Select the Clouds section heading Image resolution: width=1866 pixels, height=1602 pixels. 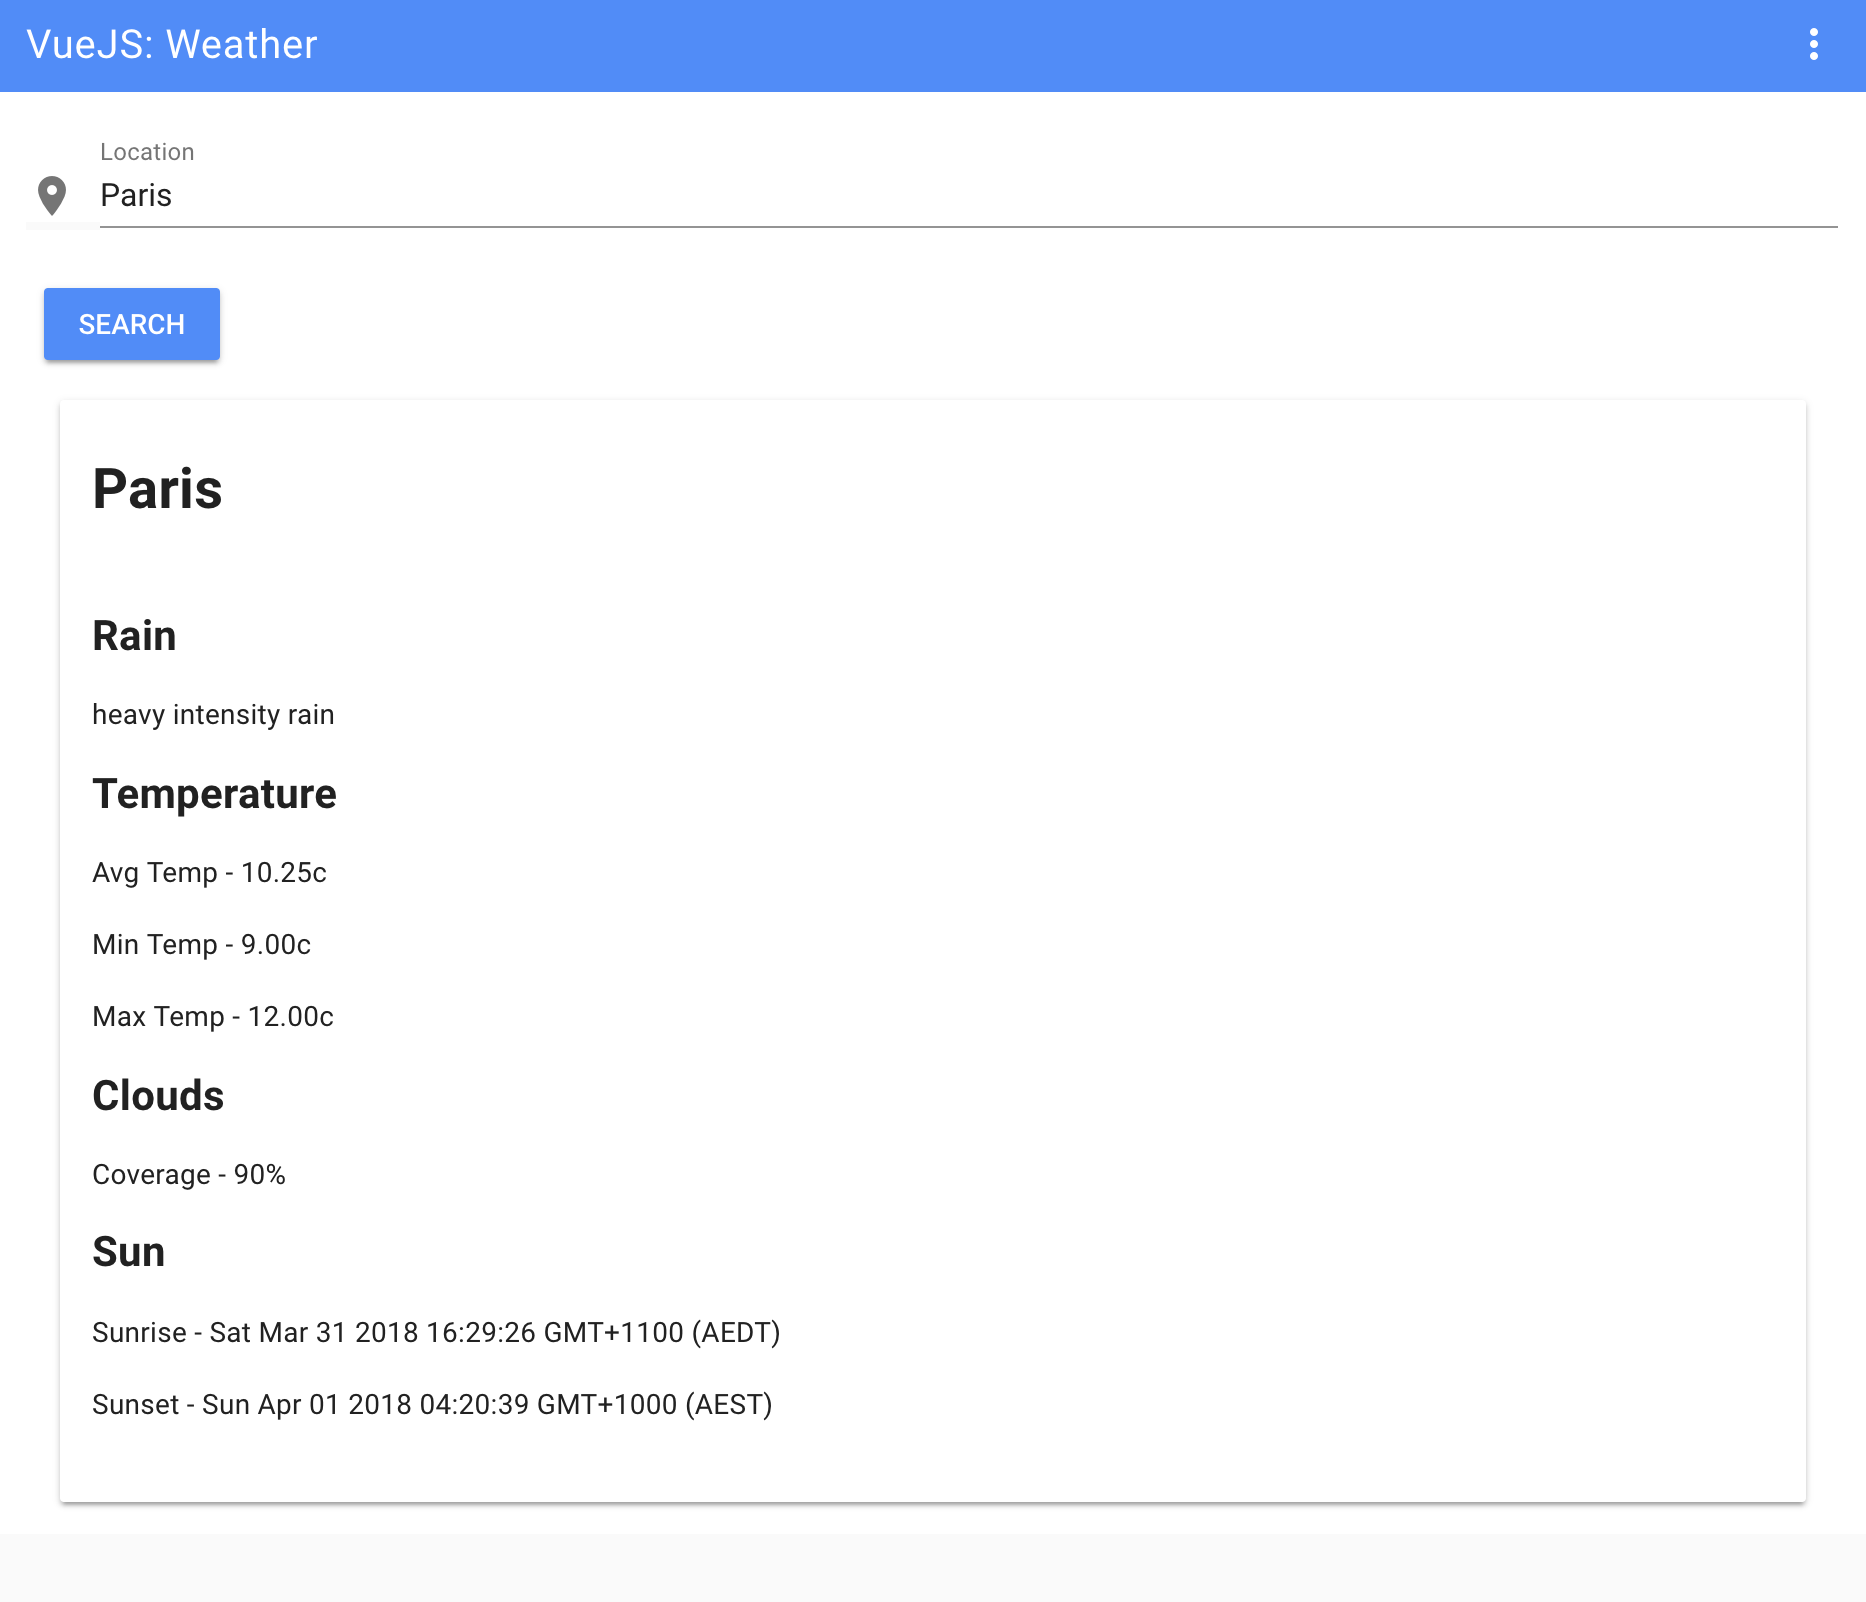pos(158,1096)
